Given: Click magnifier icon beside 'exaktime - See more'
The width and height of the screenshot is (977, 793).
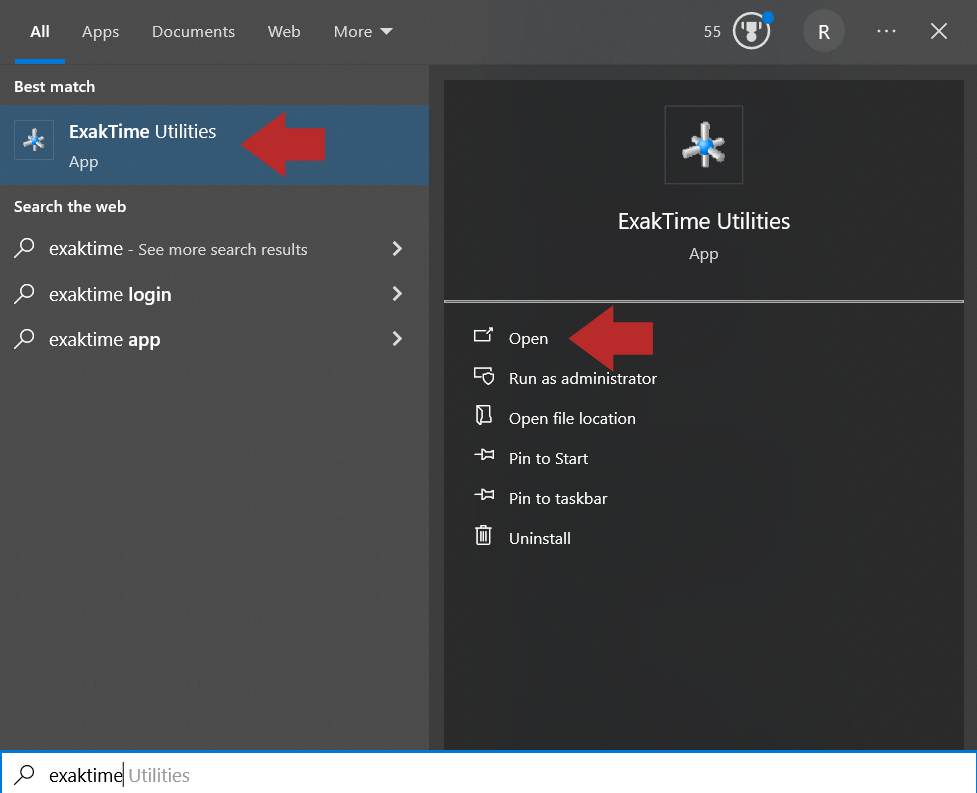Looking at the screenshot, I should [24, 248].
